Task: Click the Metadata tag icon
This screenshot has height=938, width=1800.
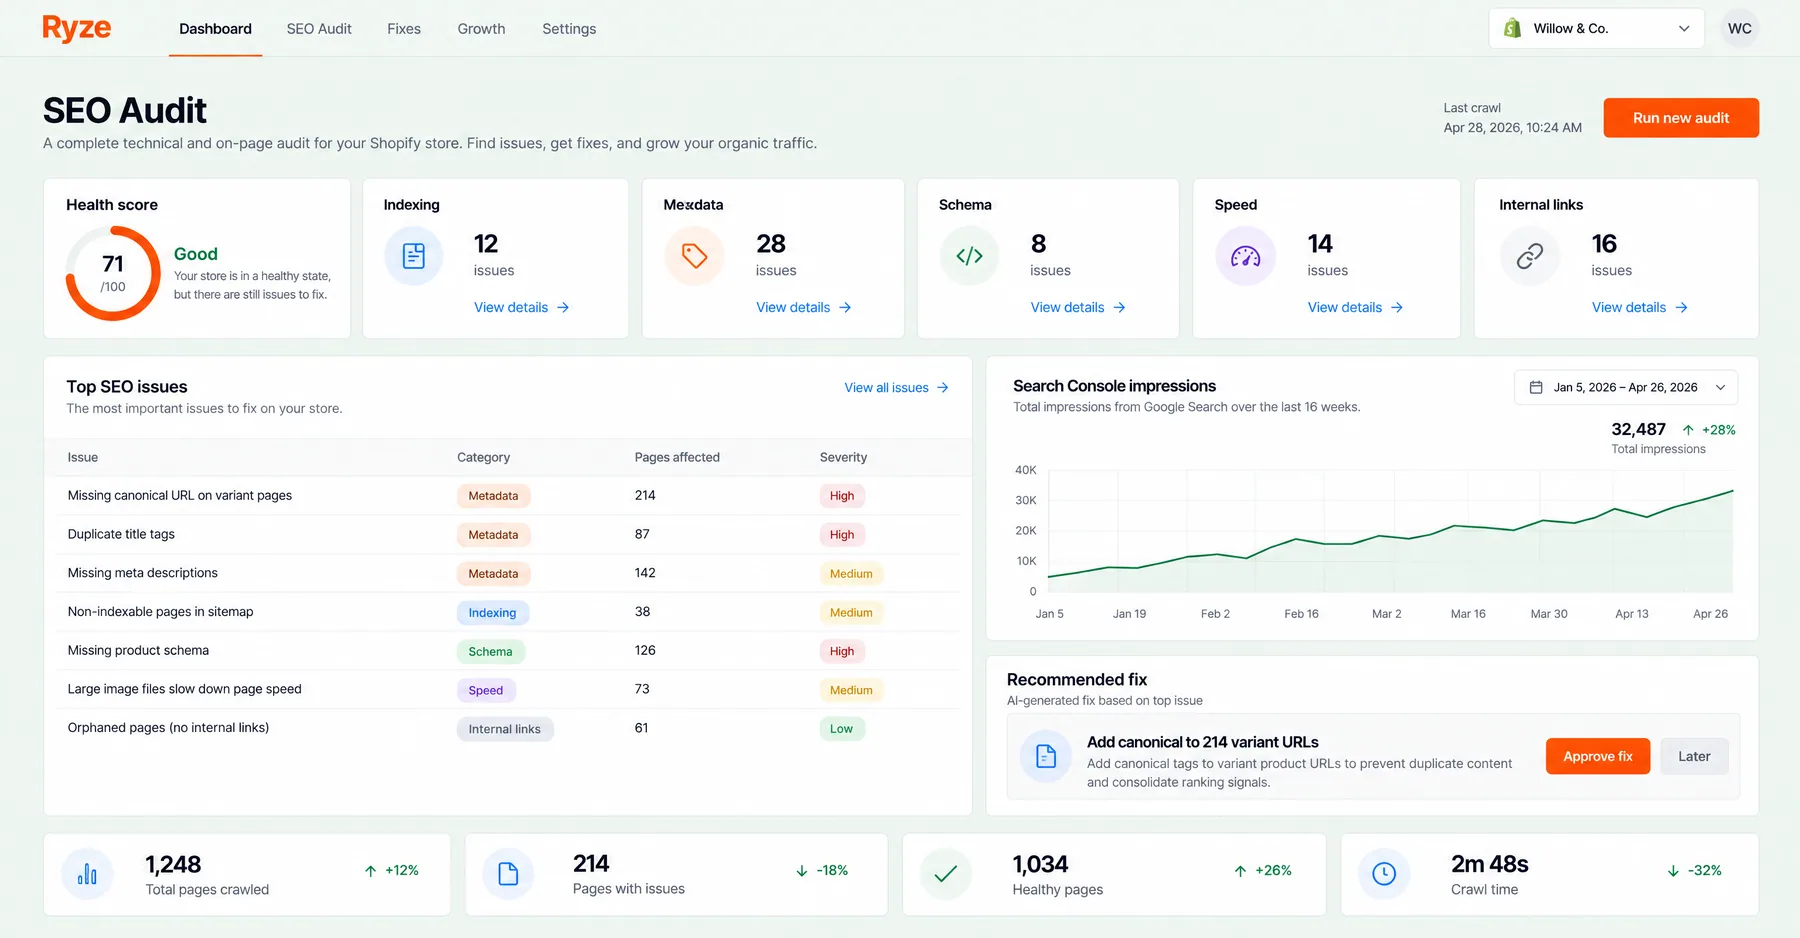Action: (694, 256)
